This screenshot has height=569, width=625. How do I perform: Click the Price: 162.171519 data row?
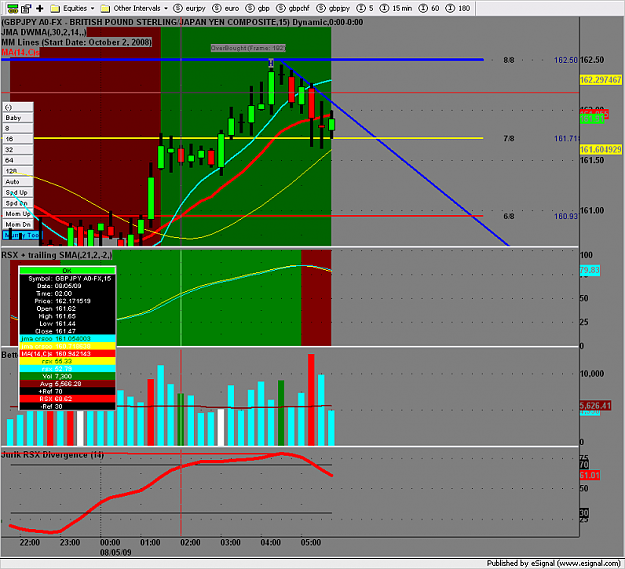(67, 301)
